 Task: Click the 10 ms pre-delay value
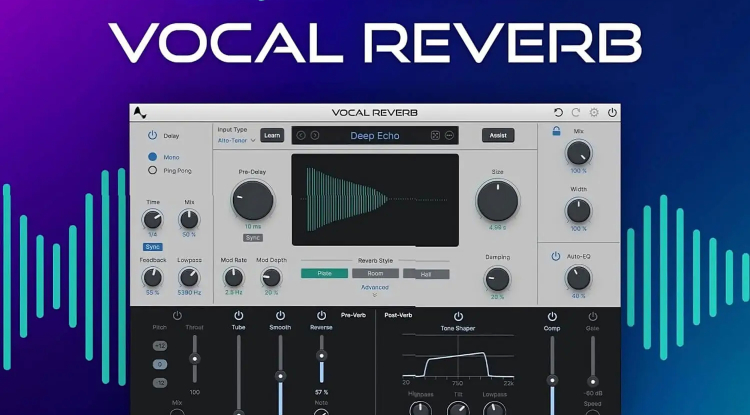pos(253,227)
